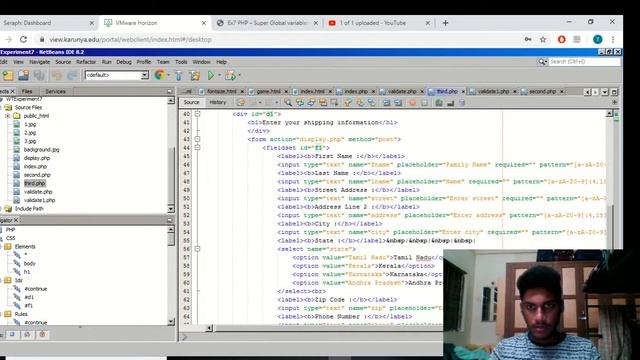The image size is (640, 360).
Task: Collapse form fold at line 43
Action: coord(198,139)
